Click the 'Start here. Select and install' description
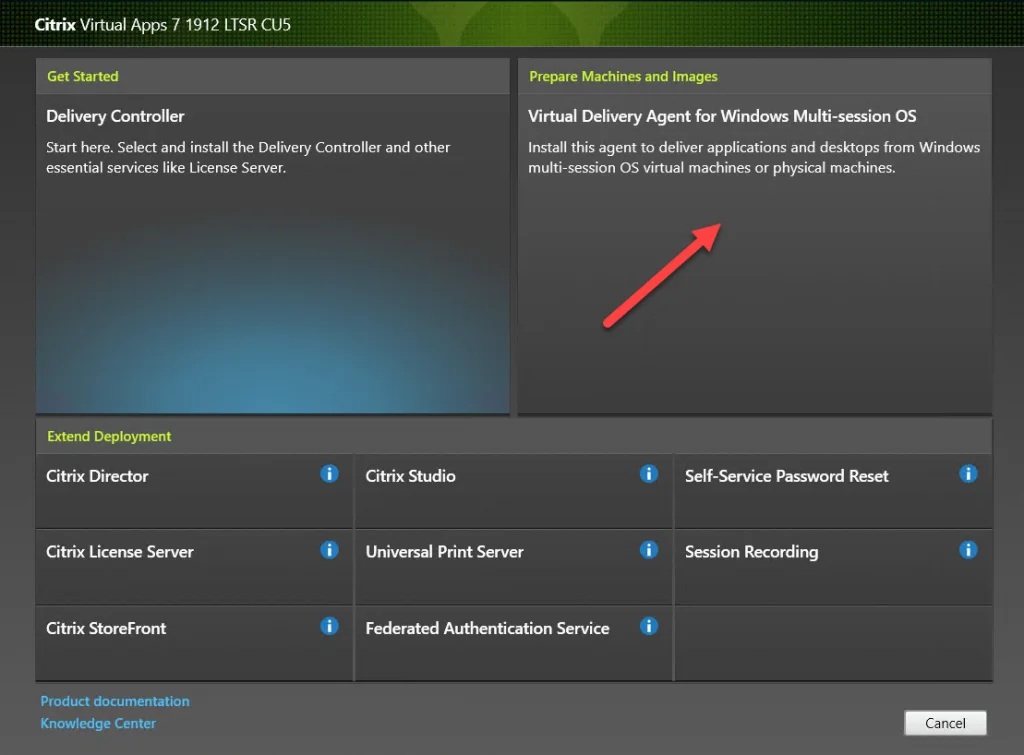The height and width of the screenshot is (755, 1024). (x=248, y=157)
